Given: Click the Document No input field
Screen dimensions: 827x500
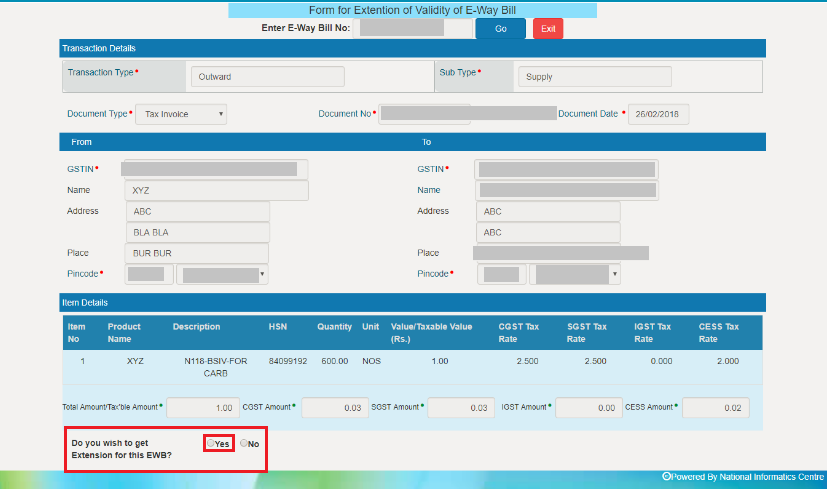Looking at the screenshot, I should pos(468,114).
